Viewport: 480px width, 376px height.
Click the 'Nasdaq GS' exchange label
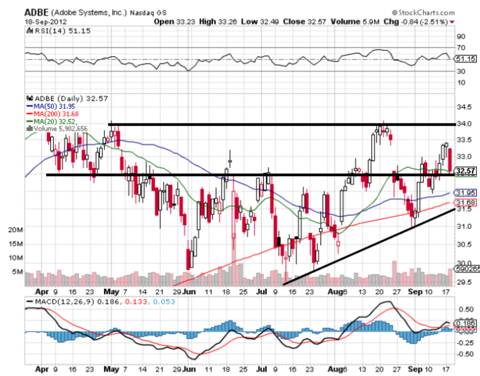[148, 13]
